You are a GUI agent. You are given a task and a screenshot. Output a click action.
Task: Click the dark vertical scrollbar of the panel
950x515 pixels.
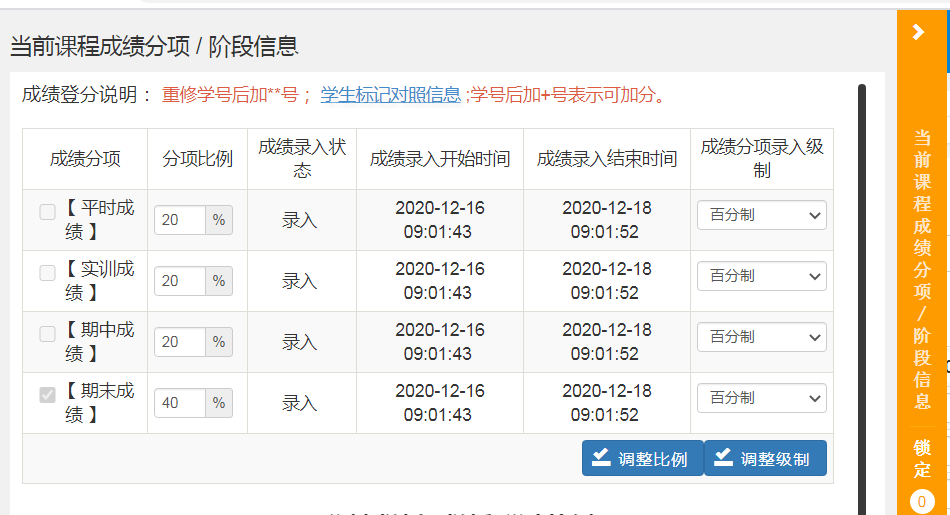tap(862, 300)
